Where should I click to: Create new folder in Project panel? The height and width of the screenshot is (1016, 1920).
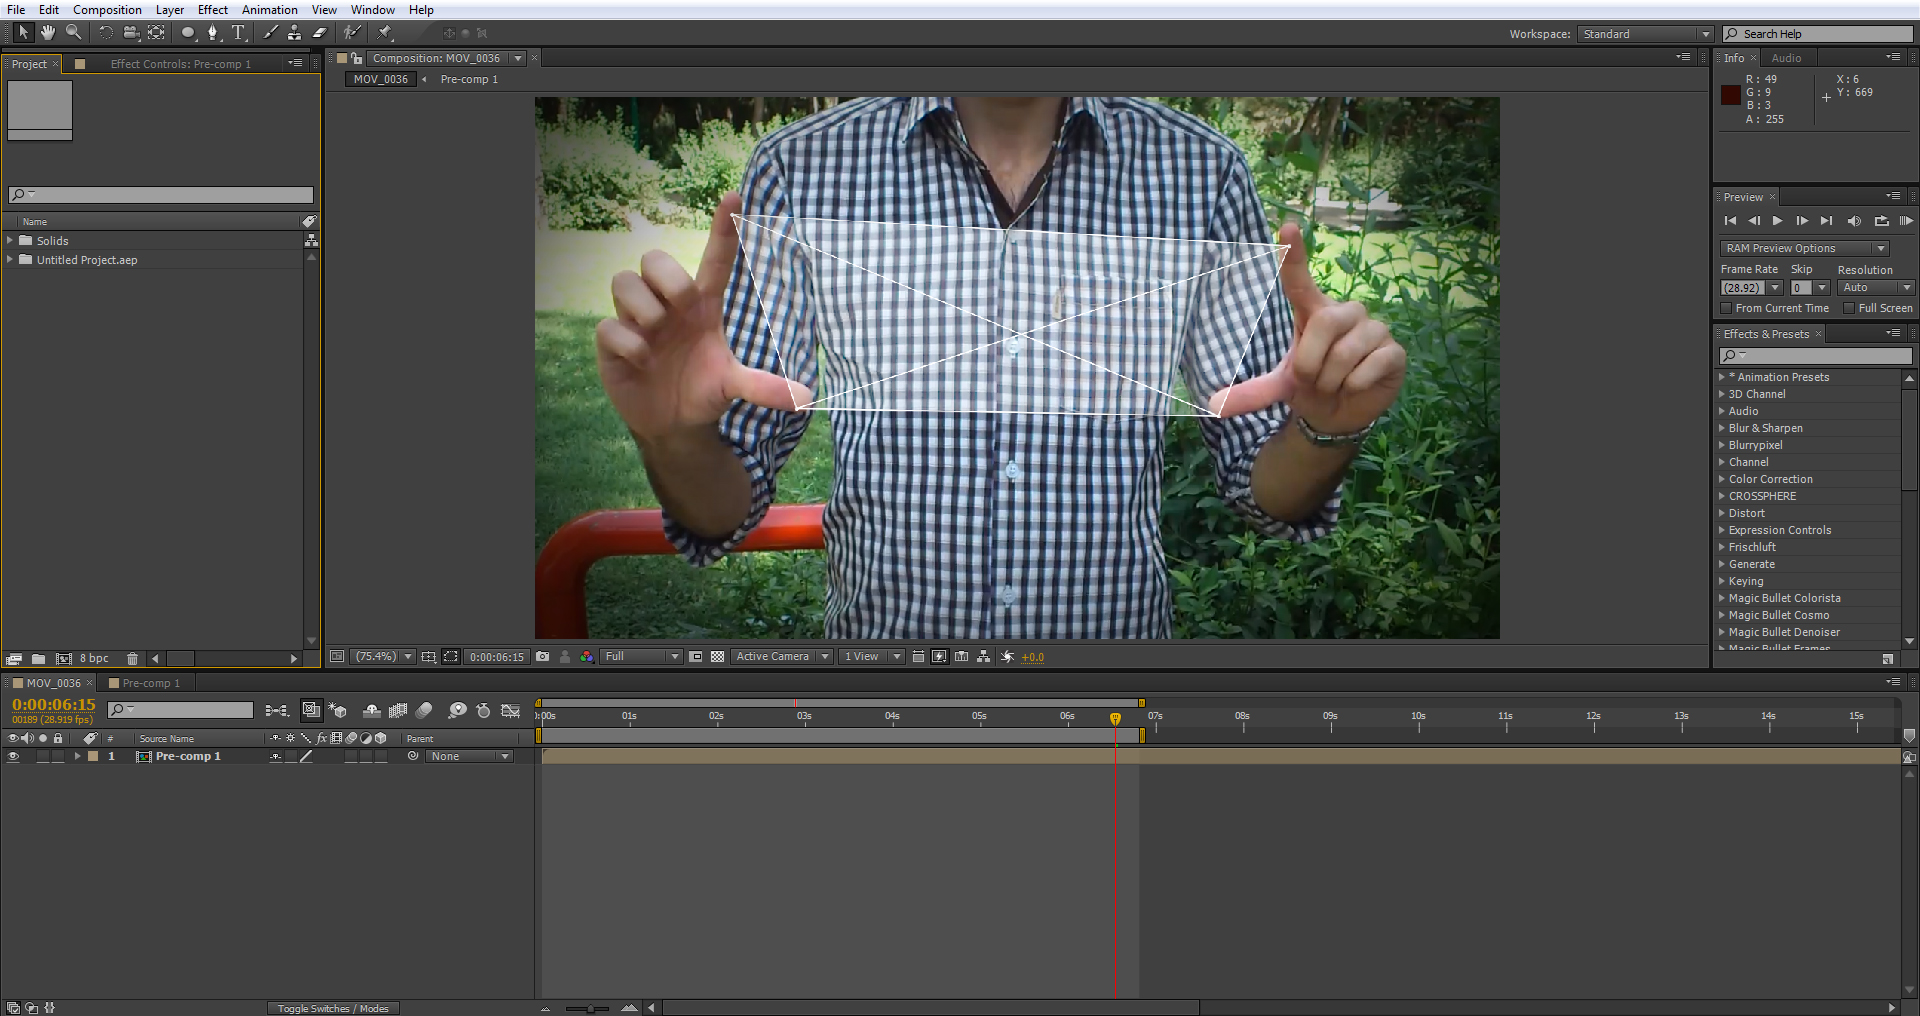tap(38, 659)
